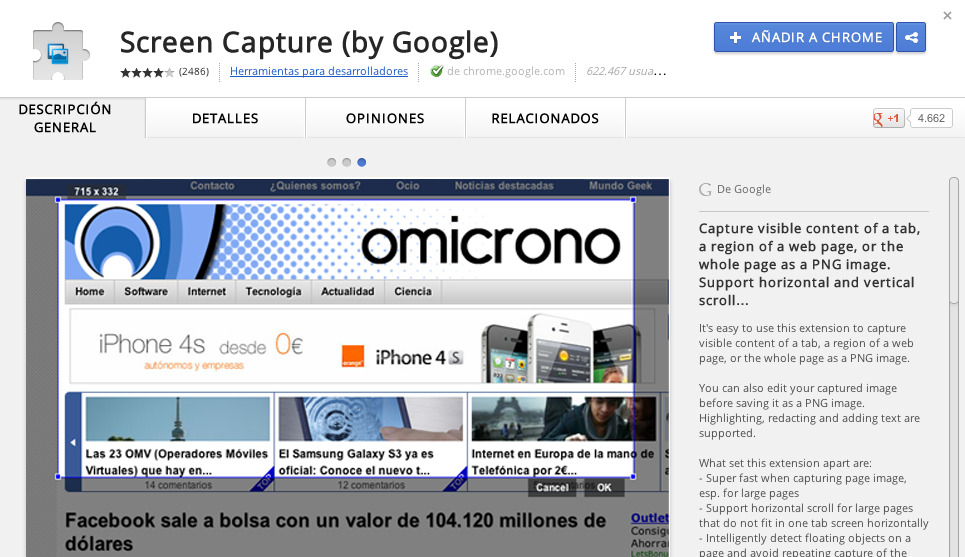Click the star rating icons
Viewport: 965px width, 557px height.
147,72
